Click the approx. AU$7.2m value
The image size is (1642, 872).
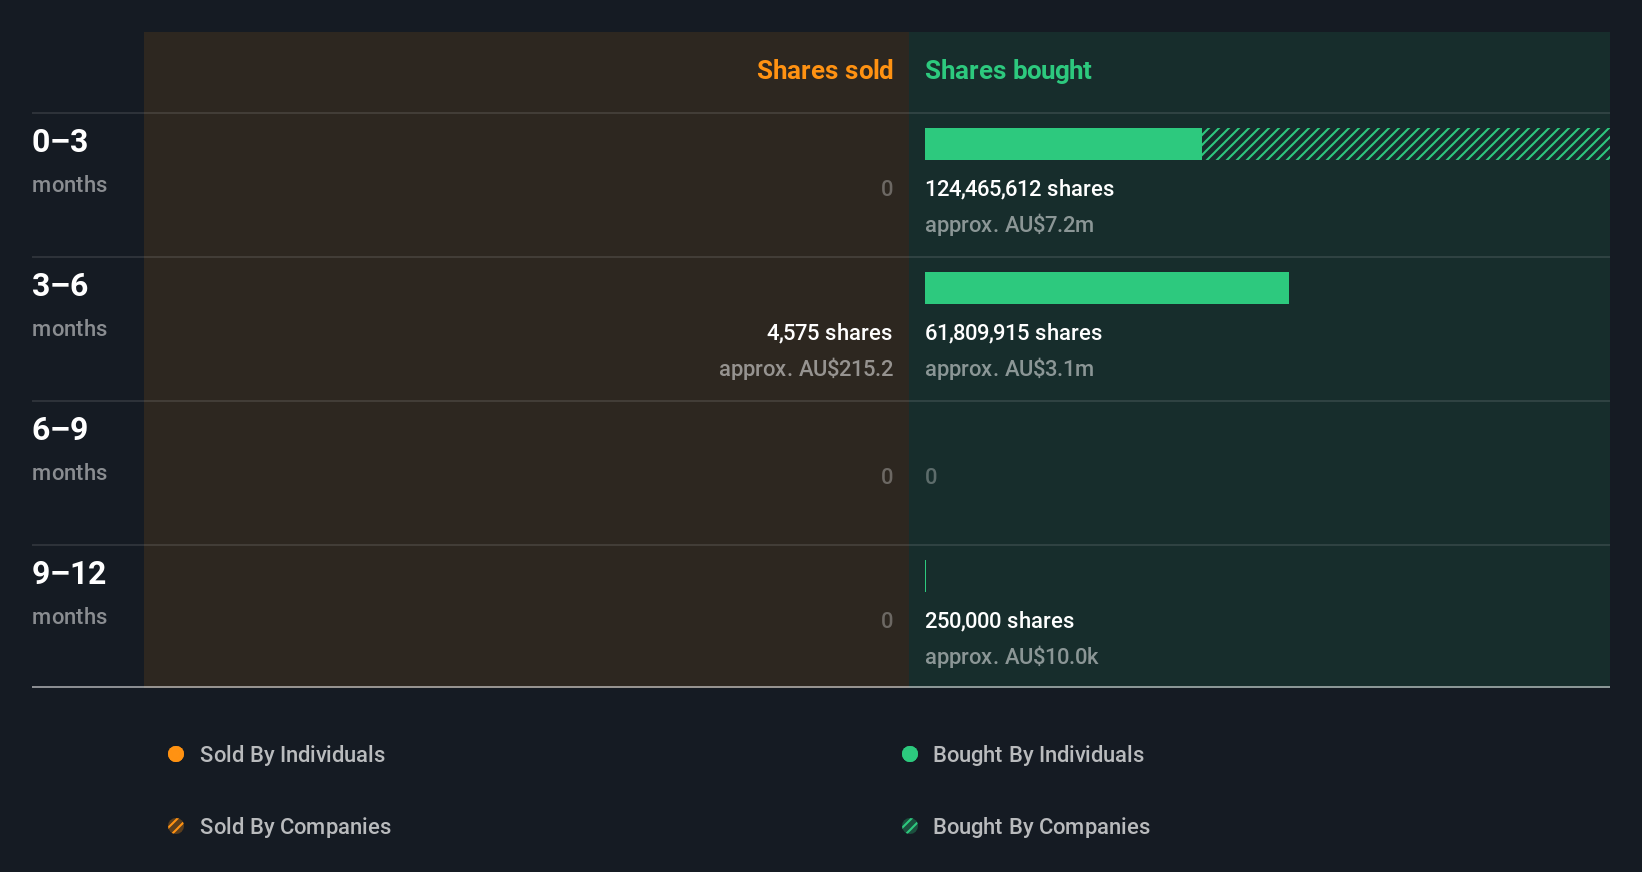(x=1009, y=224)
